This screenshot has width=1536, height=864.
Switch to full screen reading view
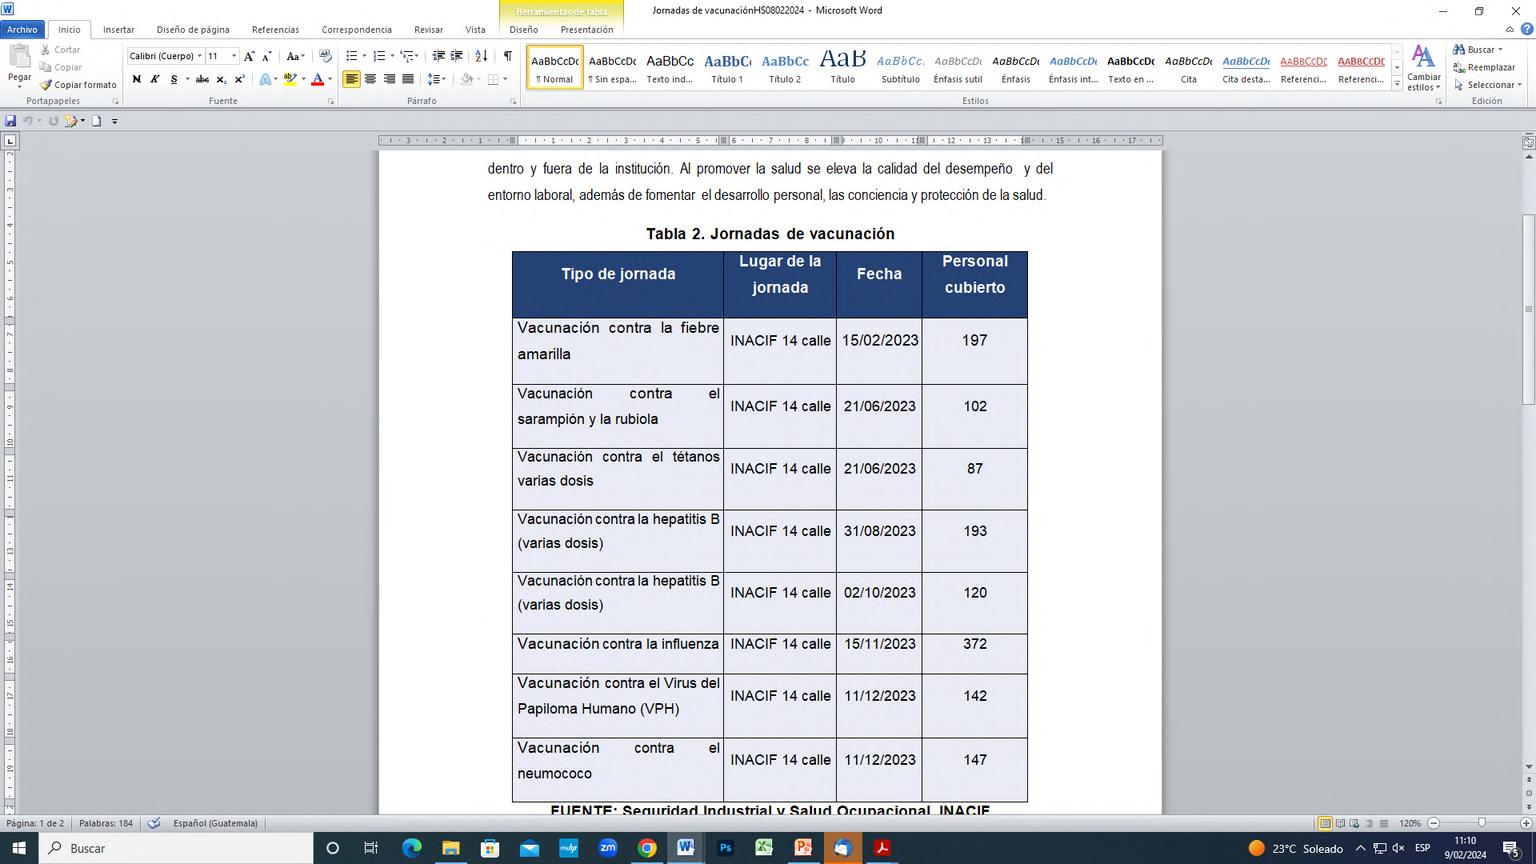(x=1341, y=823)
